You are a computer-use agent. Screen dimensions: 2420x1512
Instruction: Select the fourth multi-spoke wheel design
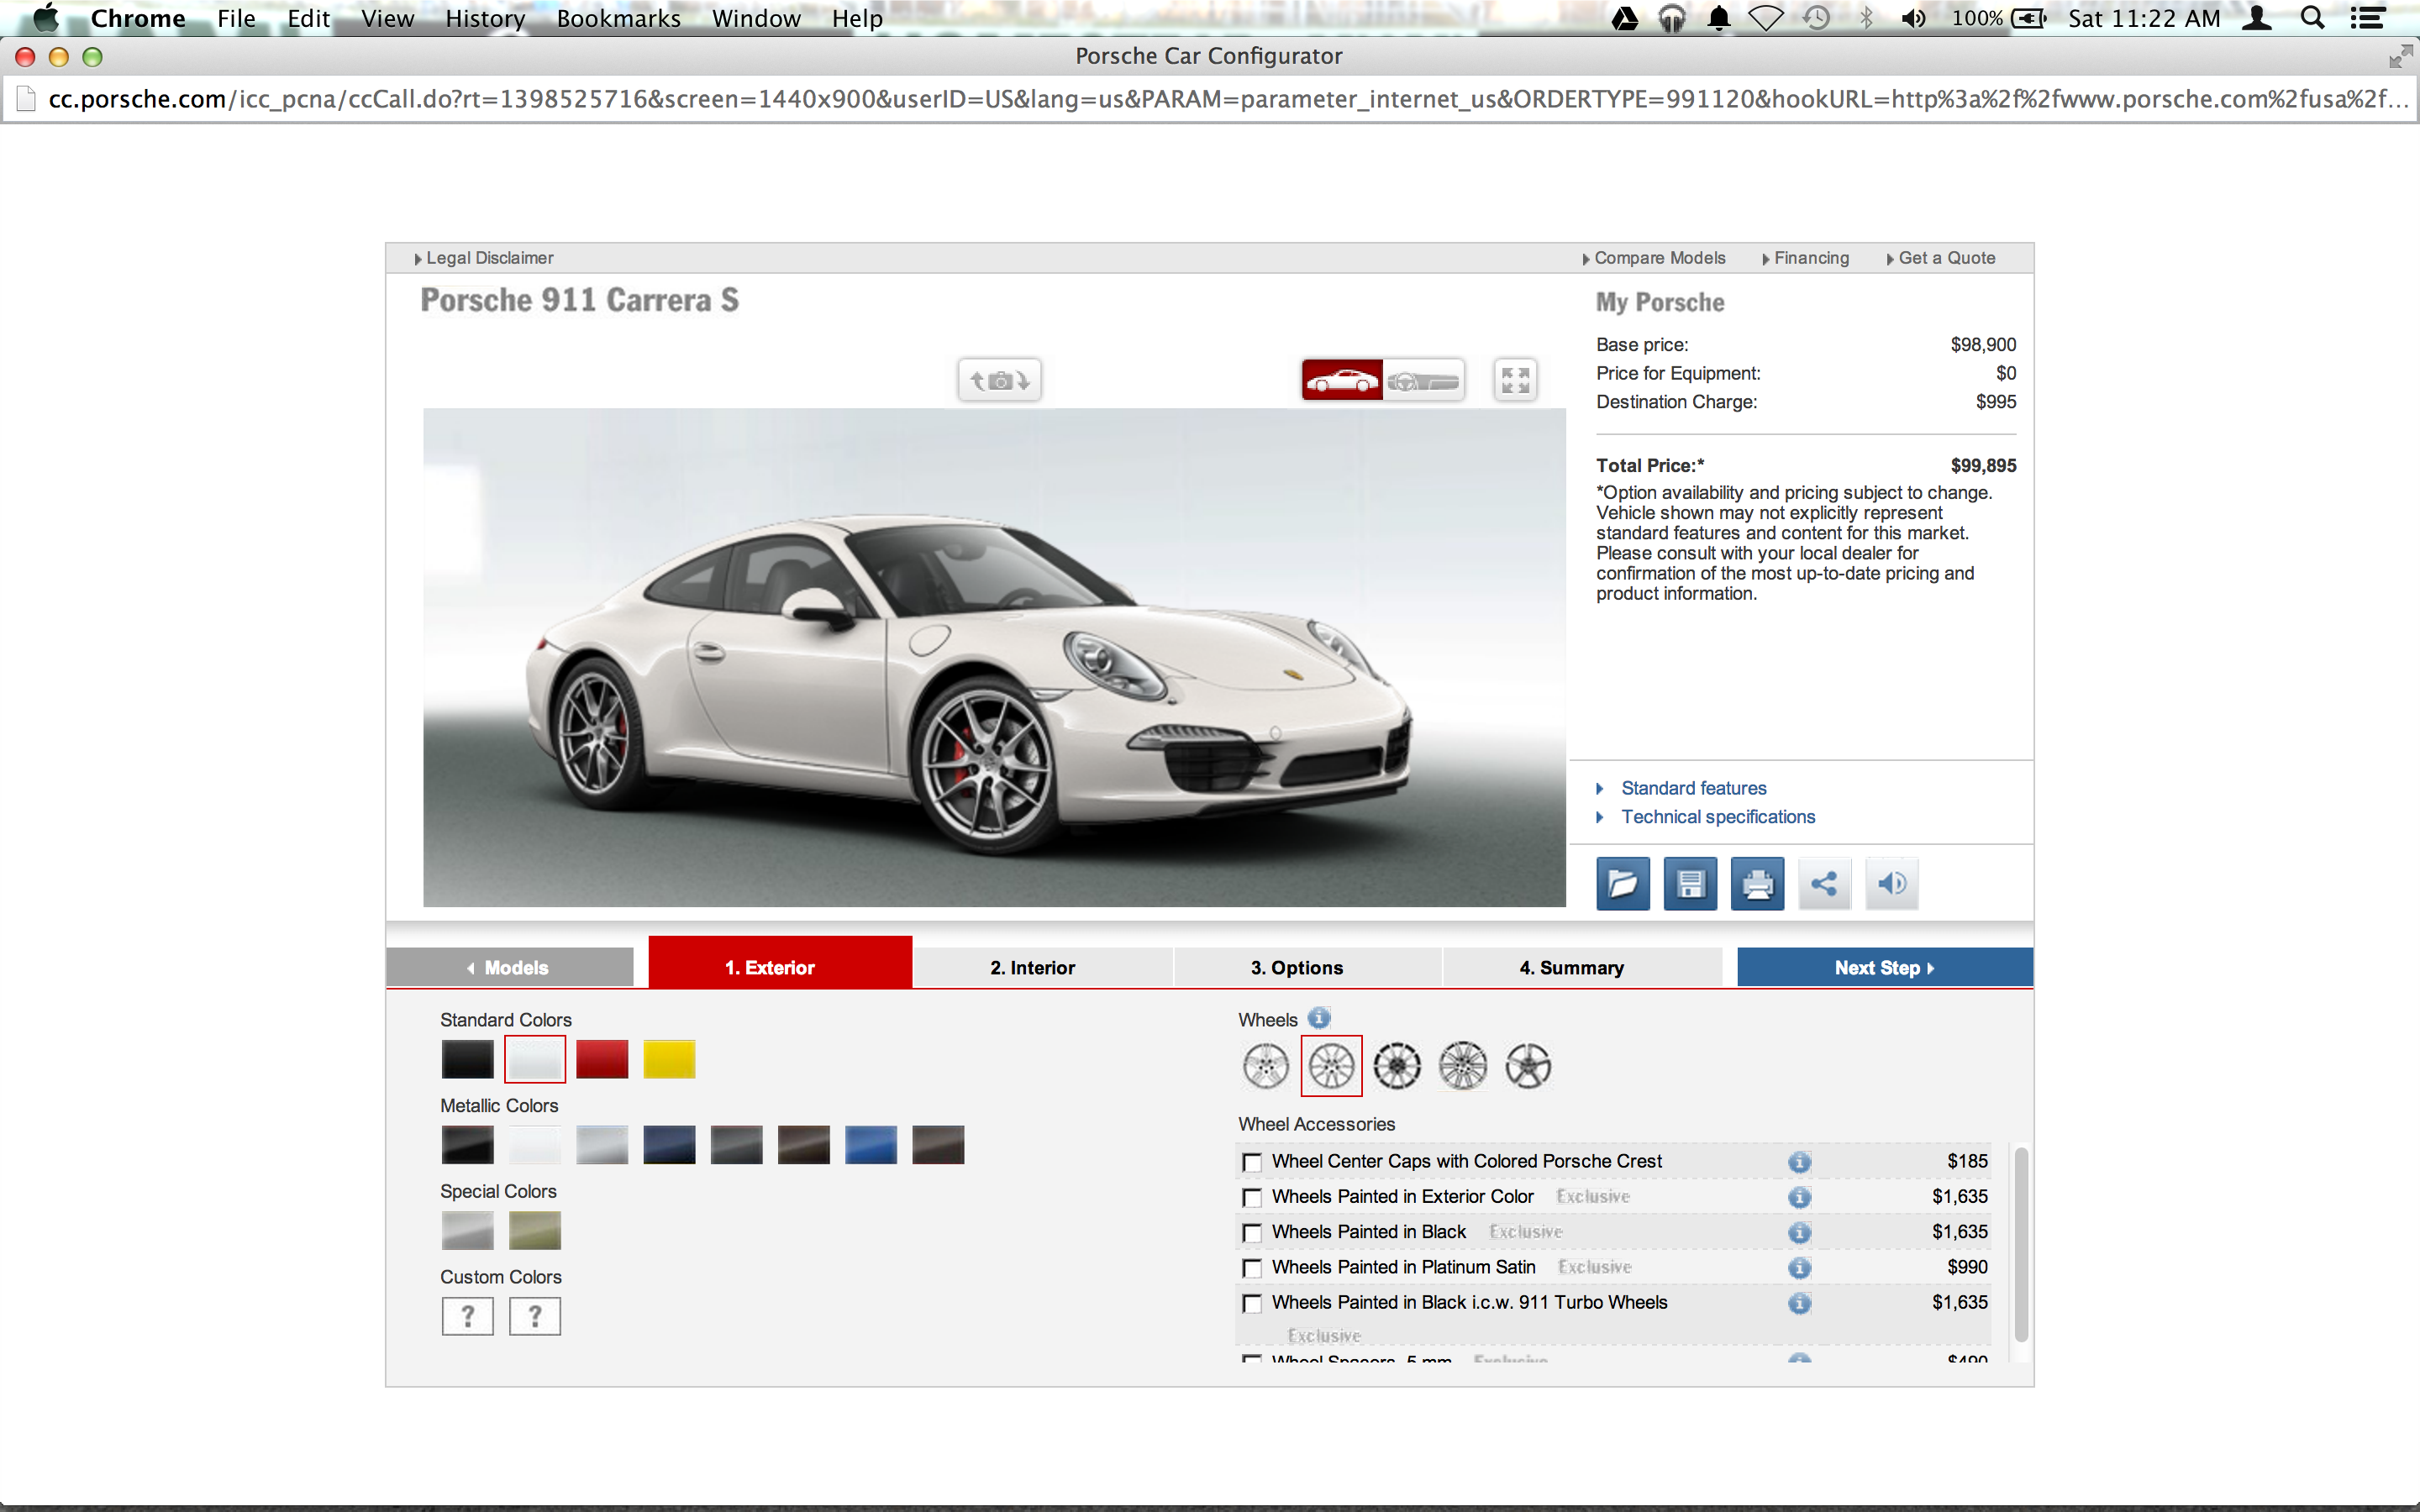pos(1462,1065)
